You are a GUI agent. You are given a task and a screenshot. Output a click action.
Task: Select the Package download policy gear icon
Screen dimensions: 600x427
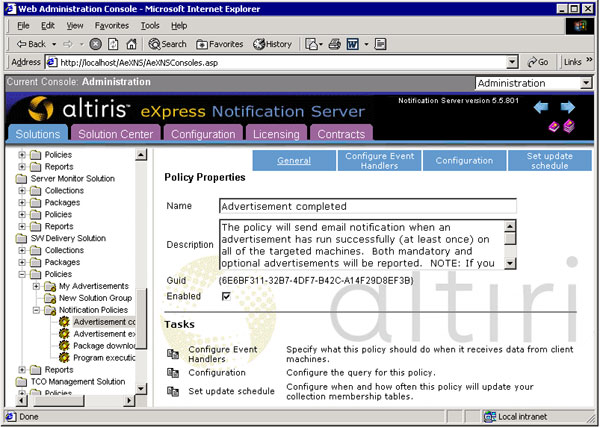click(63, 346)
